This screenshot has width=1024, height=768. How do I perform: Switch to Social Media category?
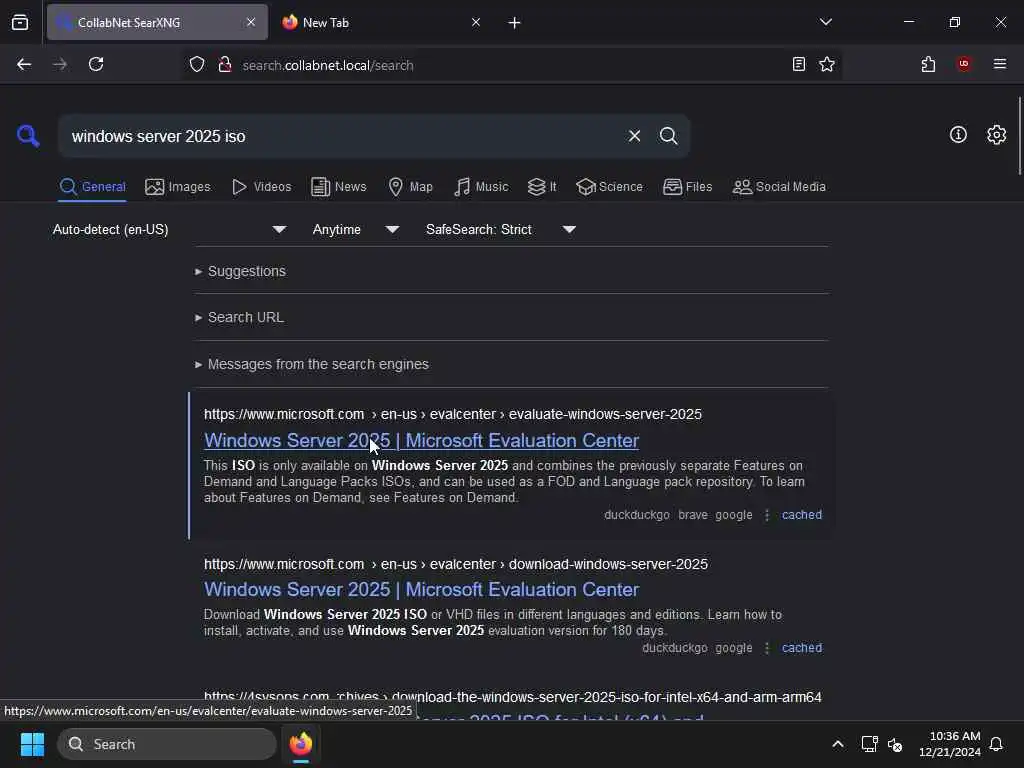click(x=778, y=187)
